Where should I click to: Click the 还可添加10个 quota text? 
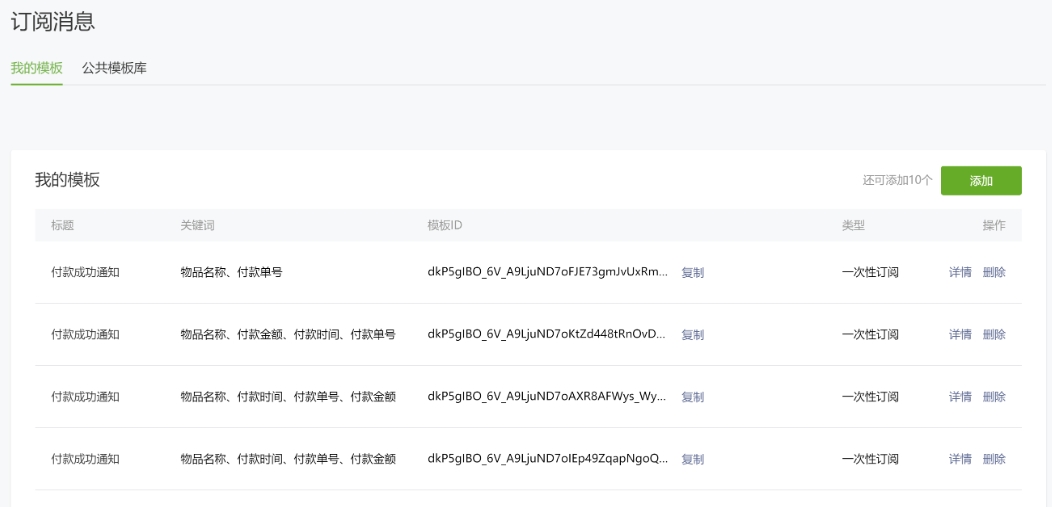[897, 181]
